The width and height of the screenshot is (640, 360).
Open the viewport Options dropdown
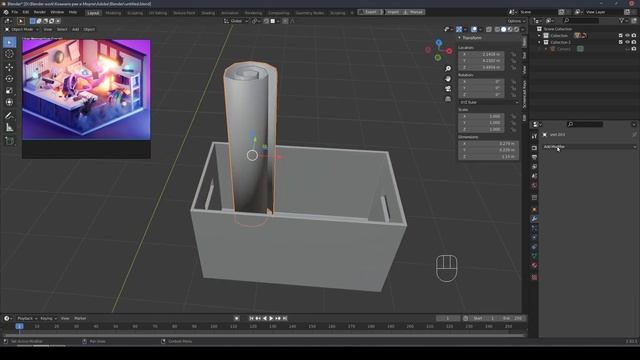(x=516, y=21)
